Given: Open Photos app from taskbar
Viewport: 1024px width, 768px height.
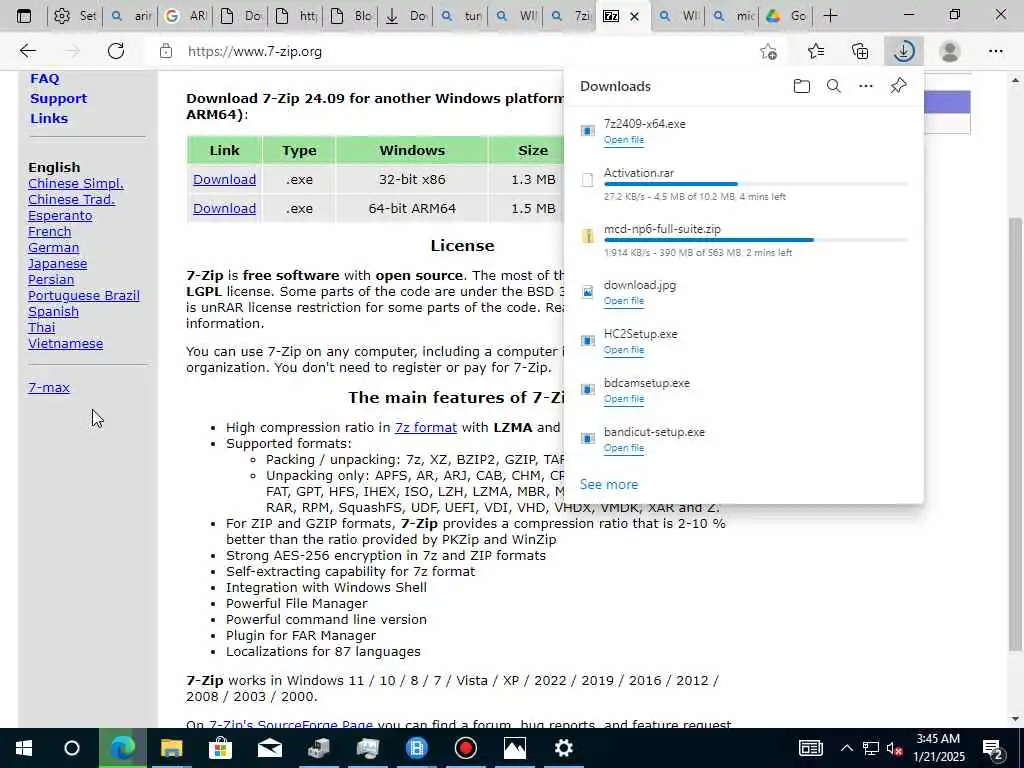Looking at the screenshot, I should (x=515, y=748).
